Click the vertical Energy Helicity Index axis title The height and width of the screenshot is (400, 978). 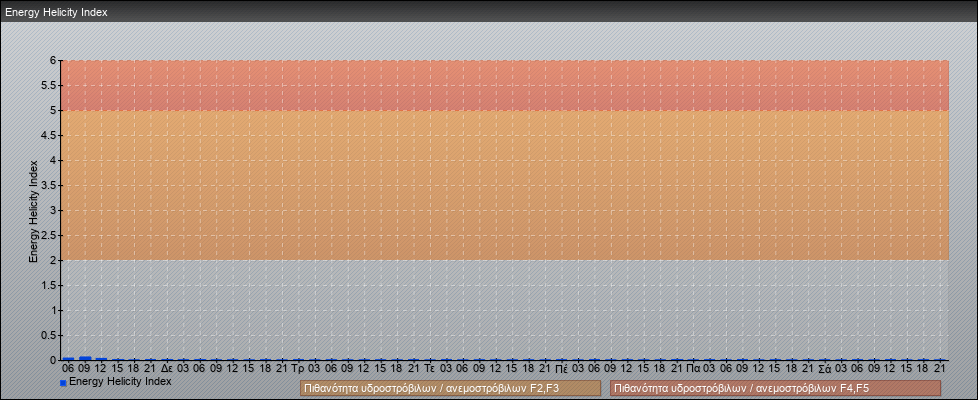tap(33, 210)
